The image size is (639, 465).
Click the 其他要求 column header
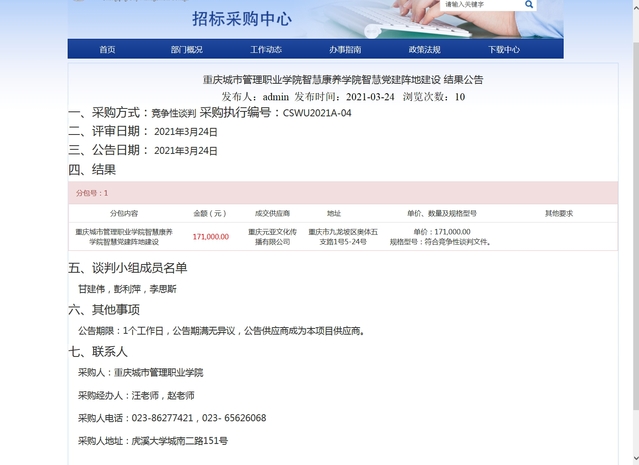(x=559, y=213)
